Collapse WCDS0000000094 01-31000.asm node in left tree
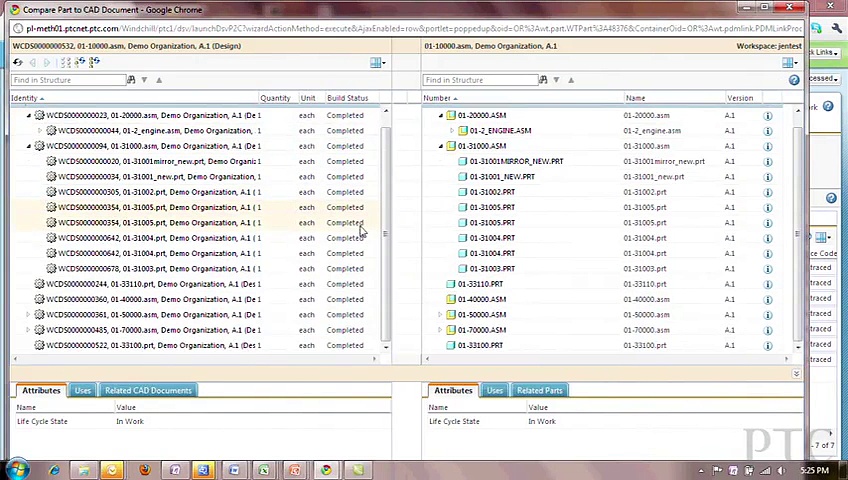 point(29,146)
